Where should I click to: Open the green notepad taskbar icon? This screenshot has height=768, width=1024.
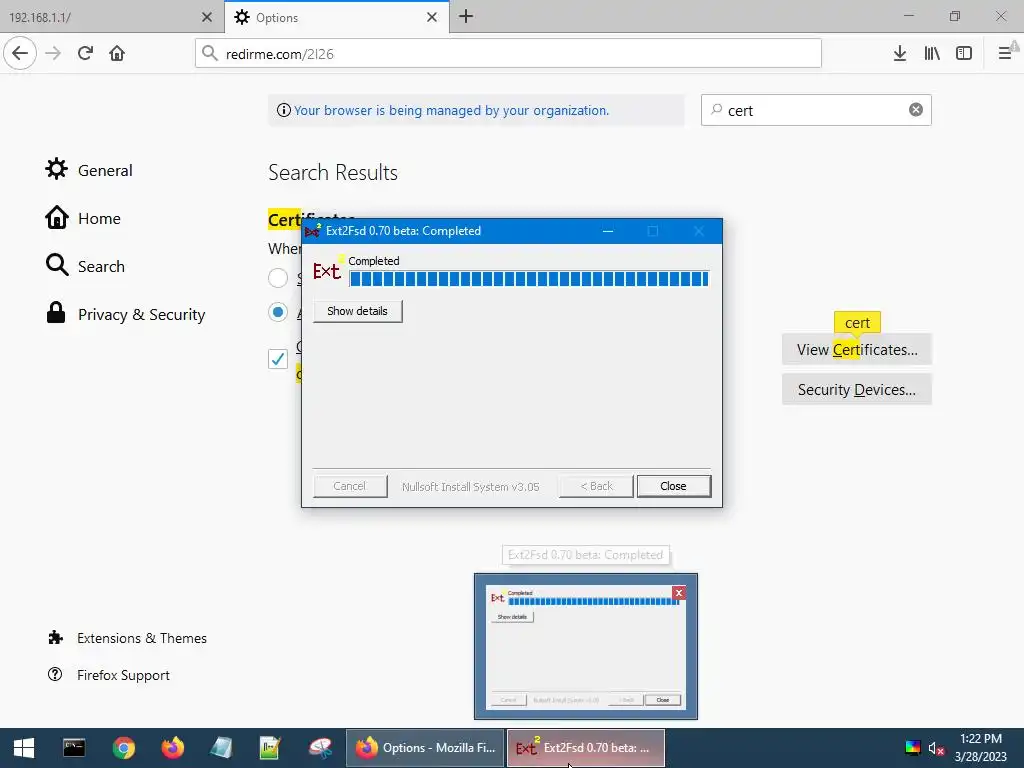pos(270,748)
